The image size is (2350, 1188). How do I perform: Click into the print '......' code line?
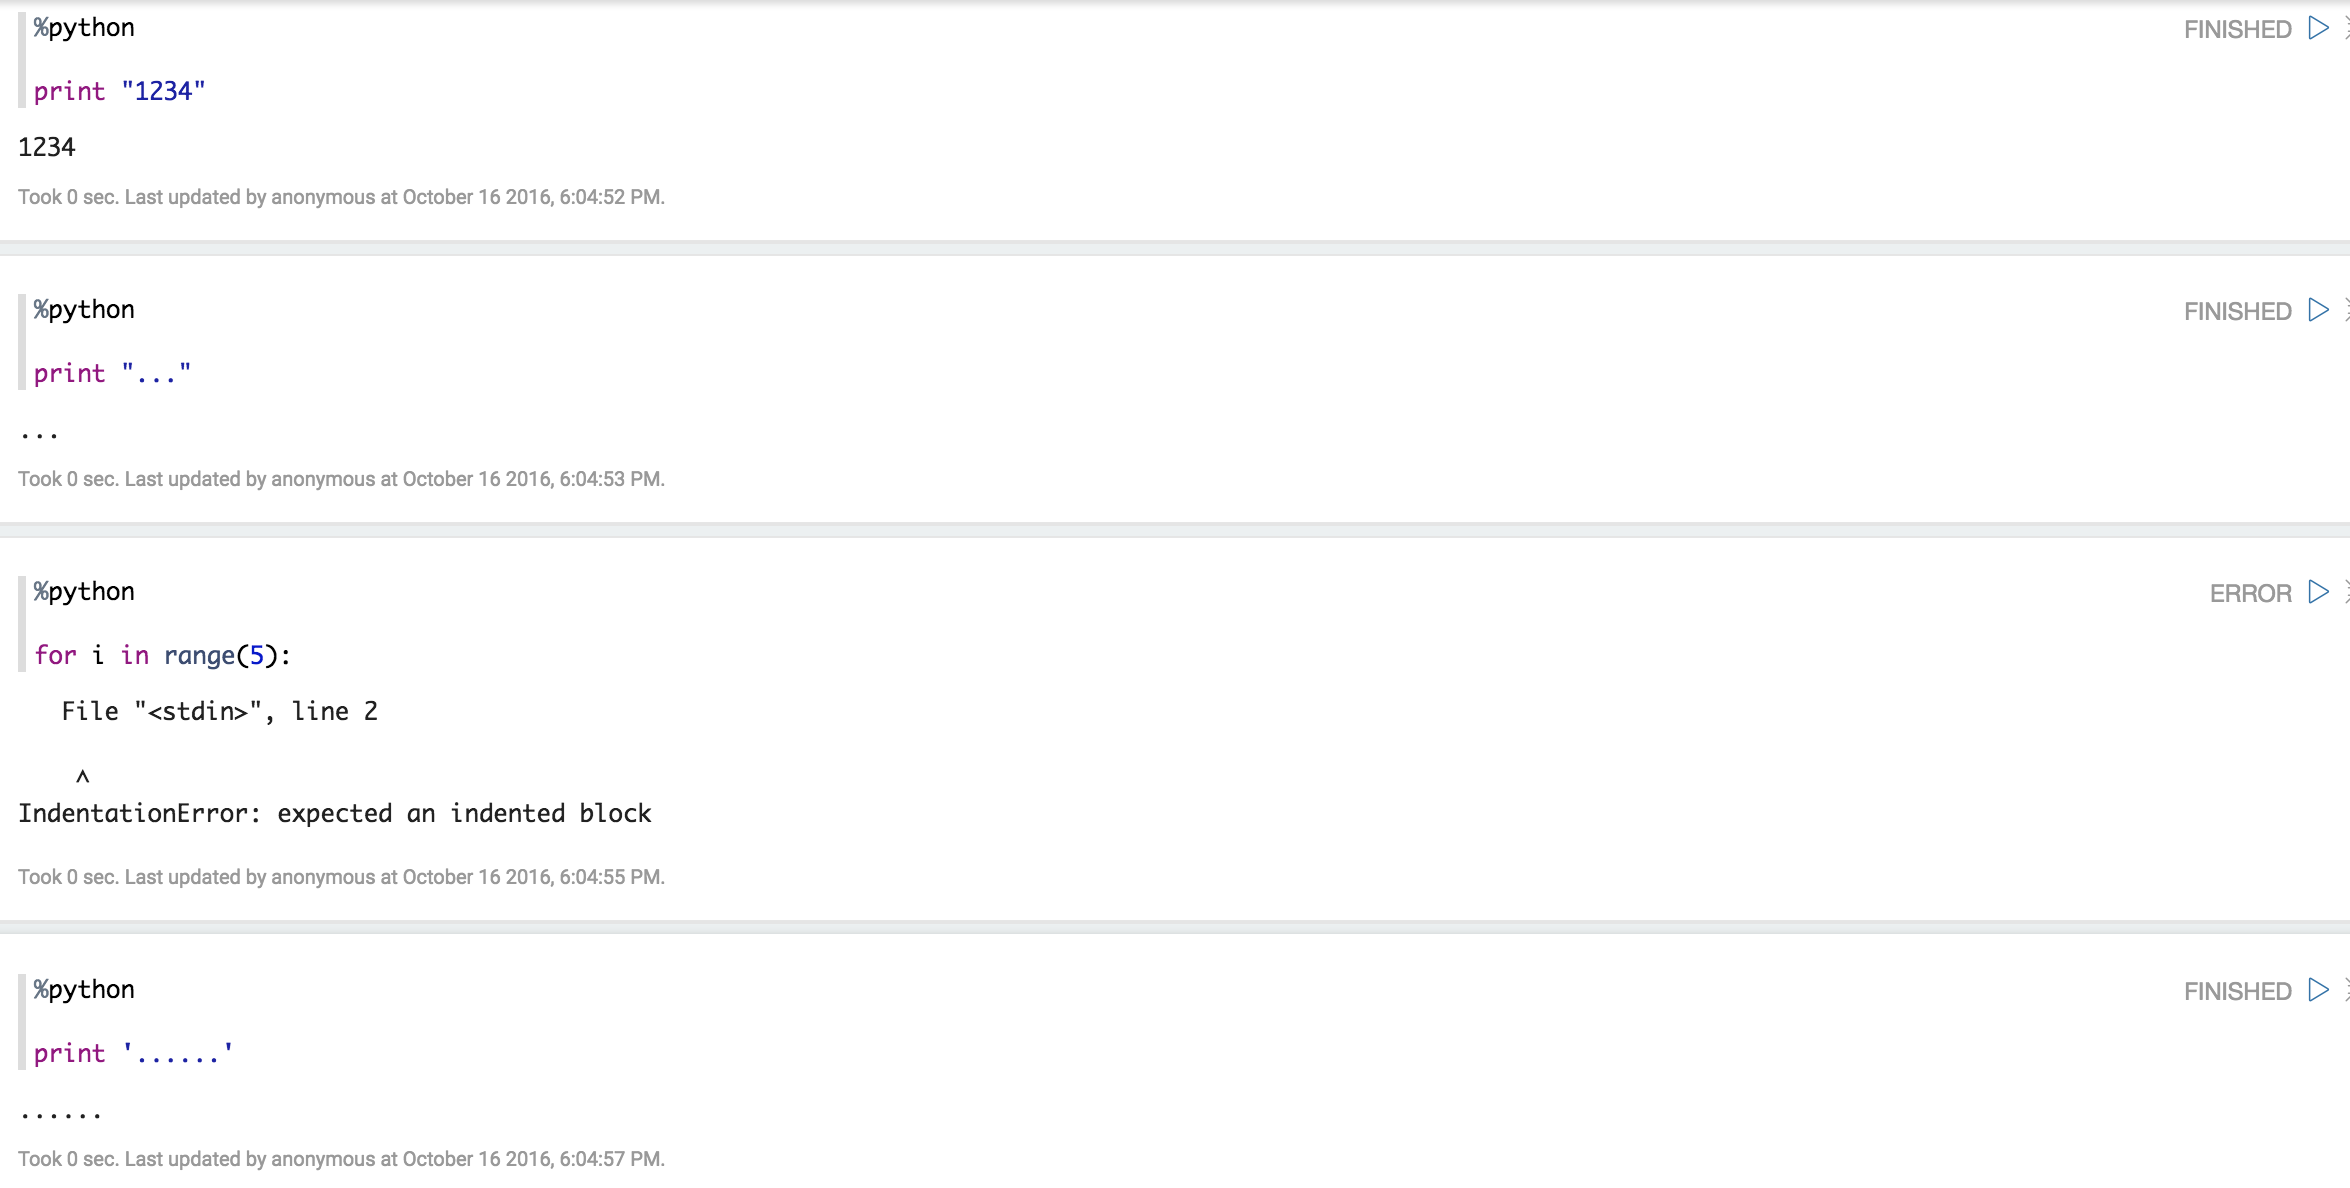(x=133, y=1053)
